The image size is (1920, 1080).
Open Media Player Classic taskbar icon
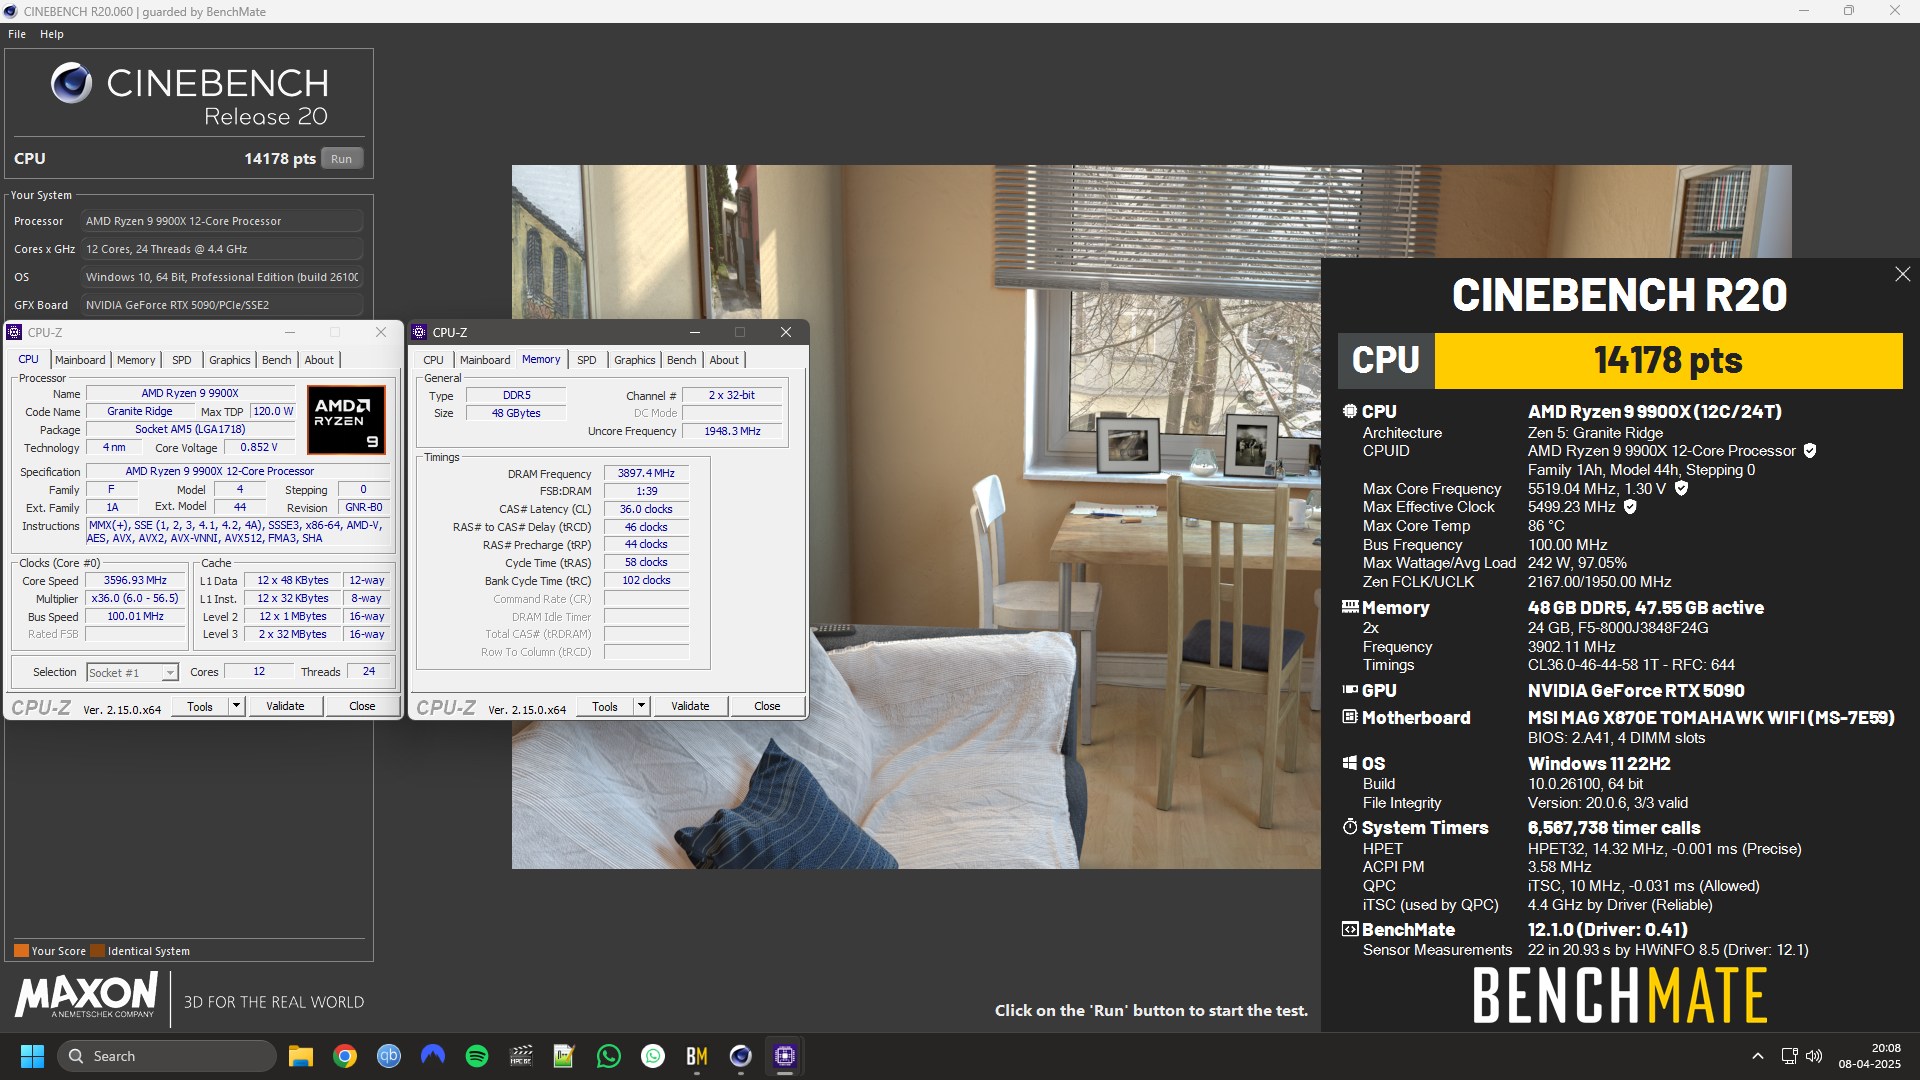tap(521, 1056)
